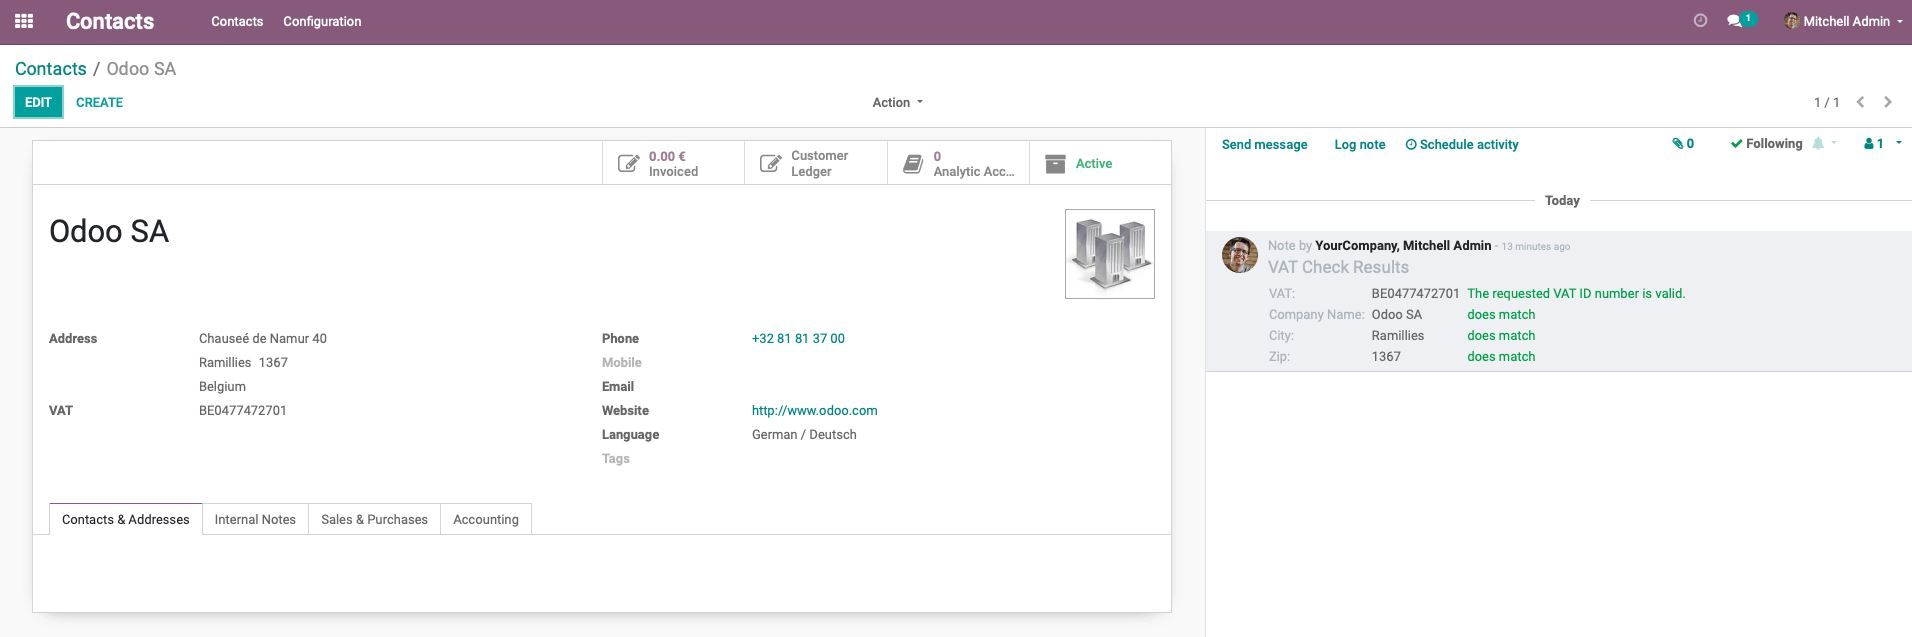Open the activities clock icon in top bar

coord(1700,21)
